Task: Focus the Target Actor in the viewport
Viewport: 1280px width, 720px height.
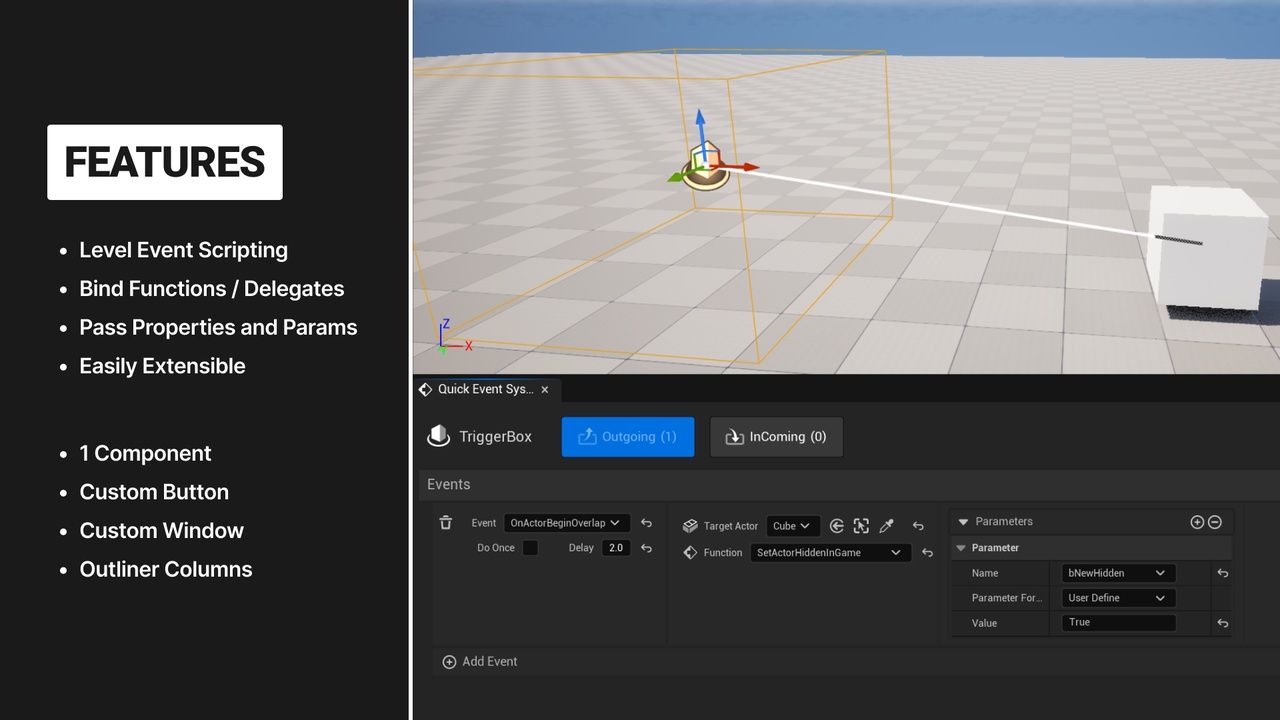Action: tap(861, 526)
